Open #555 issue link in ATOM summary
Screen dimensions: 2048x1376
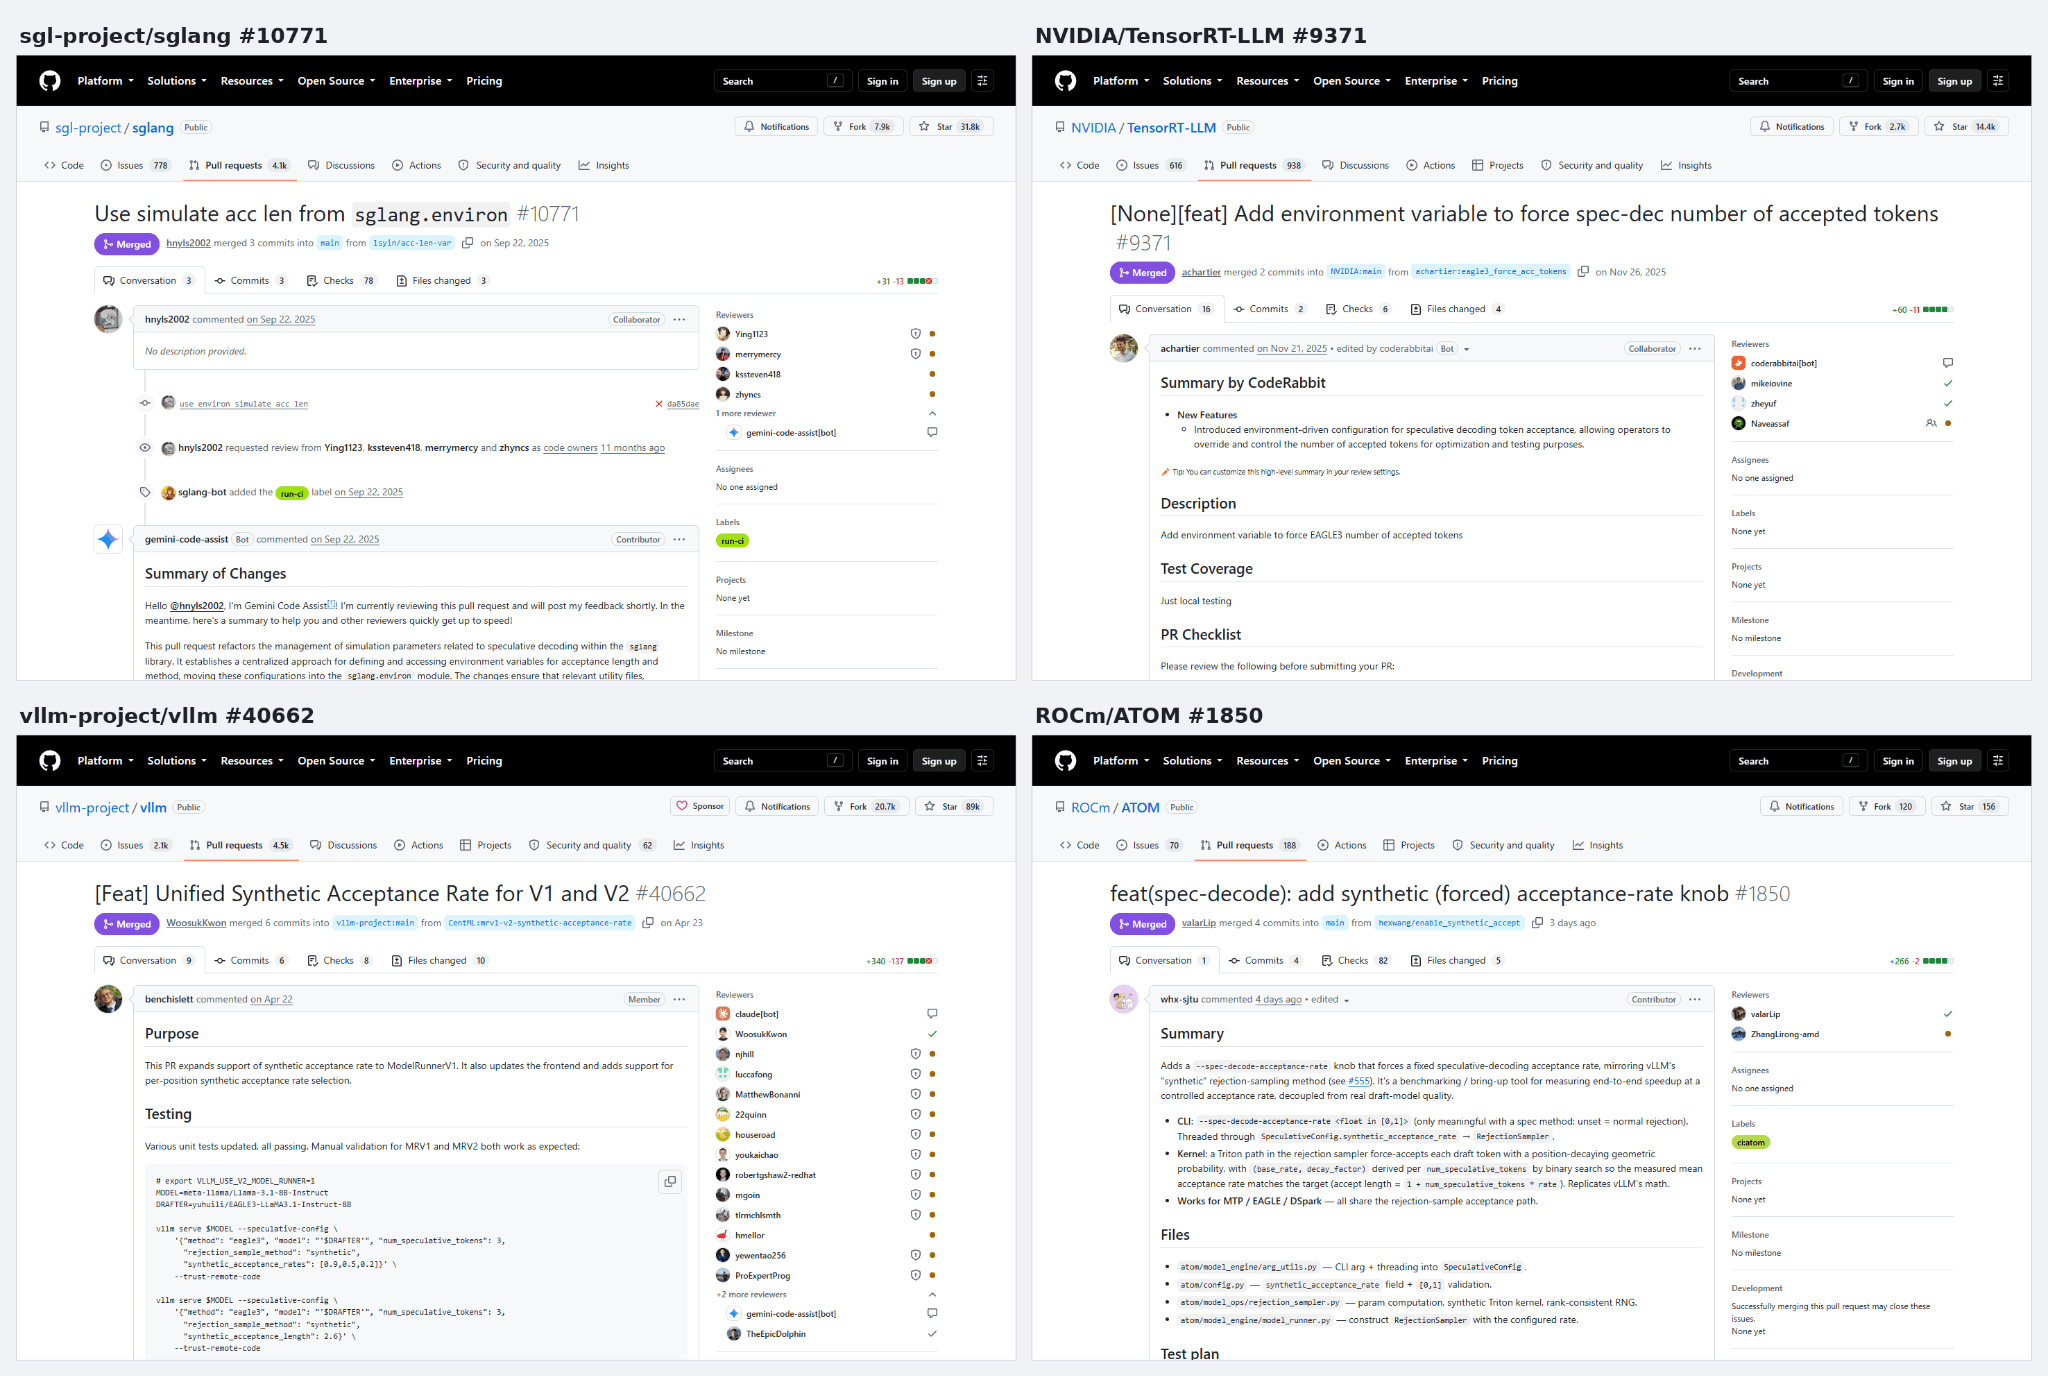coord(1359,1081)
